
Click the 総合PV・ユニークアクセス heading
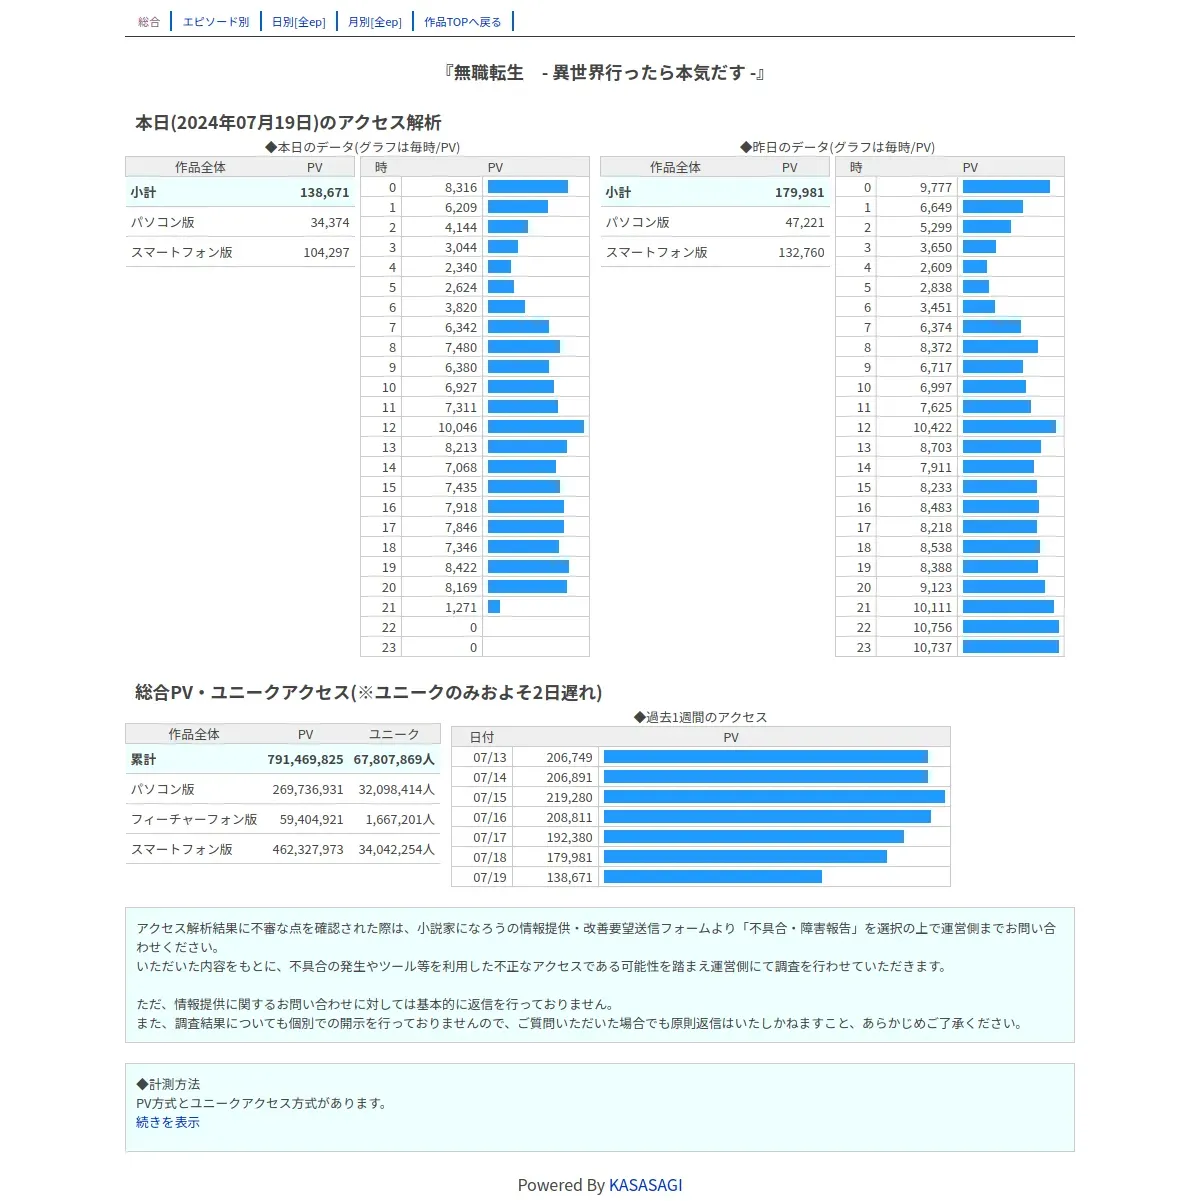point(368,692)
